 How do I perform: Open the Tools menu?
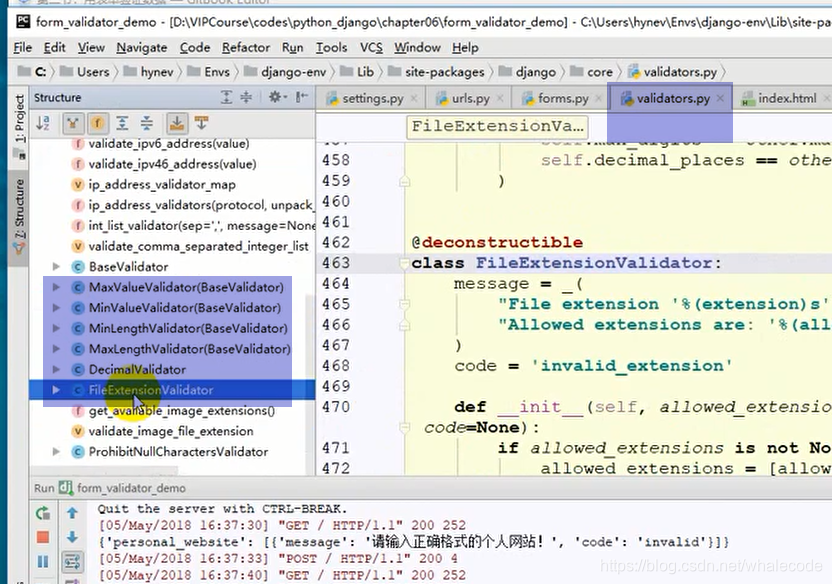(332, 48)
